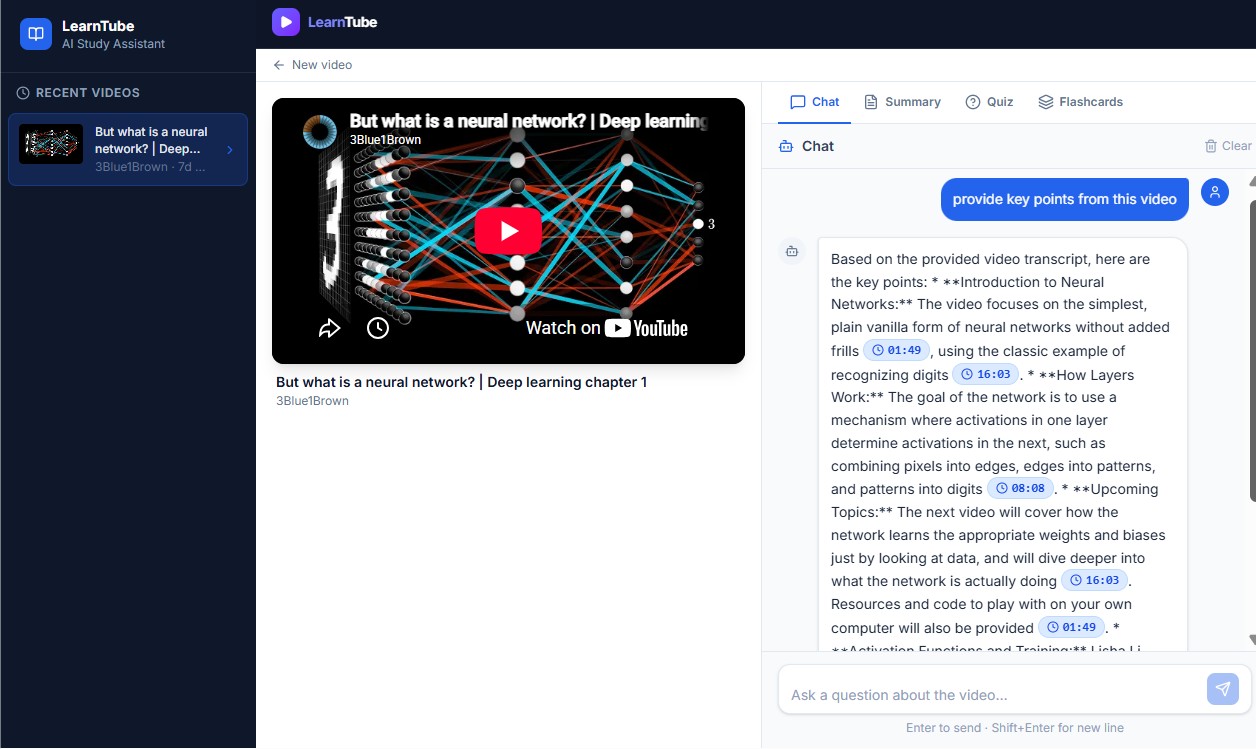Click 'Watch on YouTube' link on player

[607, 328]
